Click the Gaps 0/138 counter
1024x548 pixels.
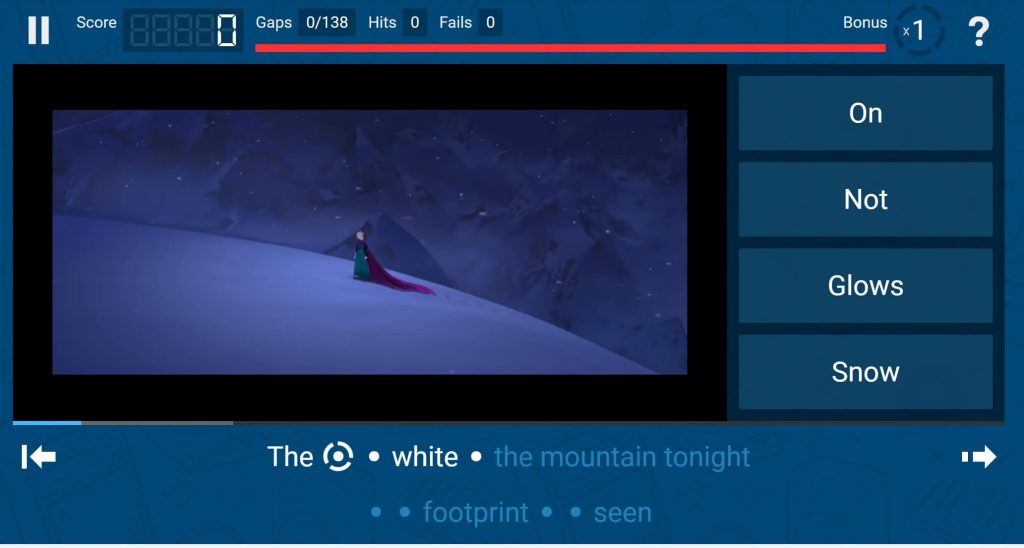click(327, 23)
